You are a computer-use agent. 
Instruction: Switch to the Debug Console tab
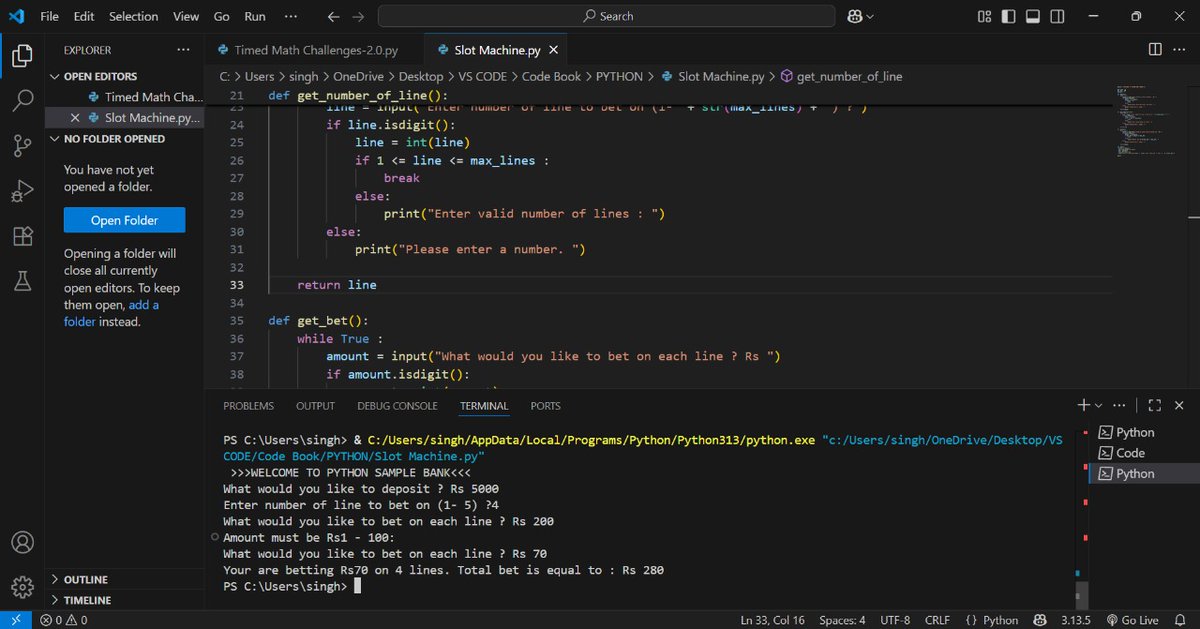[397, 406]
